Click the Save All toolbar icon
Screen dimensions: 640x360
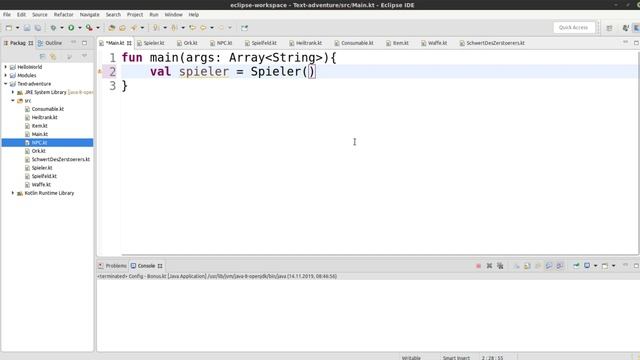tap(38, 28)
